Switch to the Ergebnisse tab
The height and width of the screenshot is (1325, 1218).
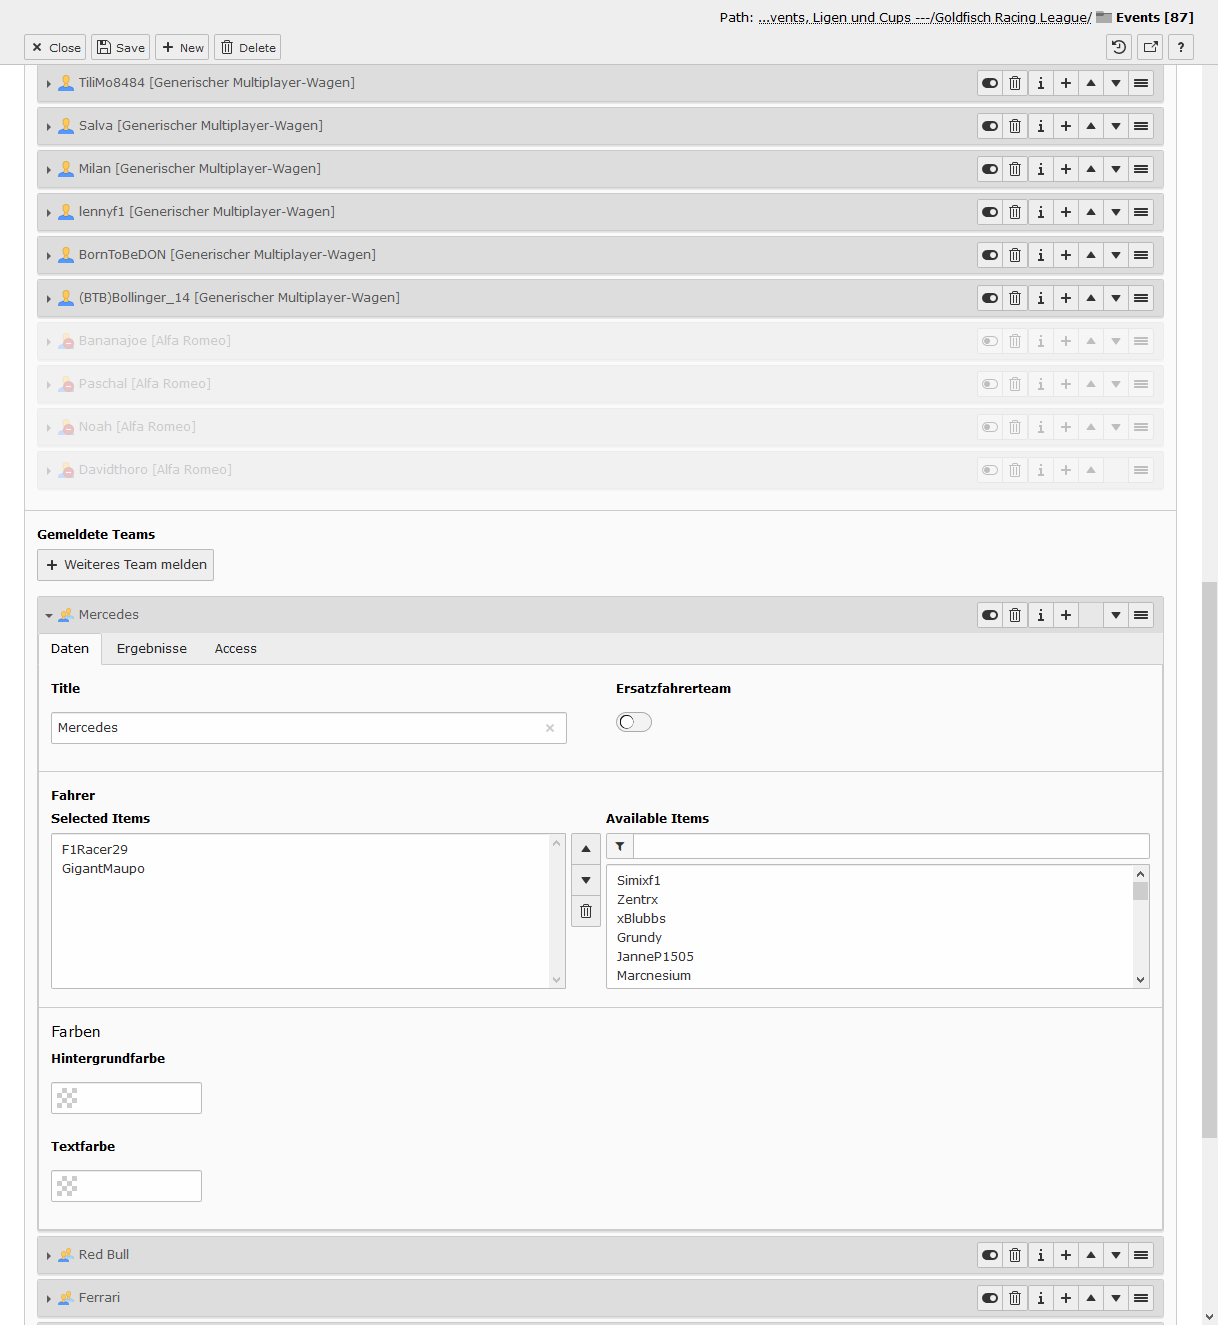coord(152,649)
